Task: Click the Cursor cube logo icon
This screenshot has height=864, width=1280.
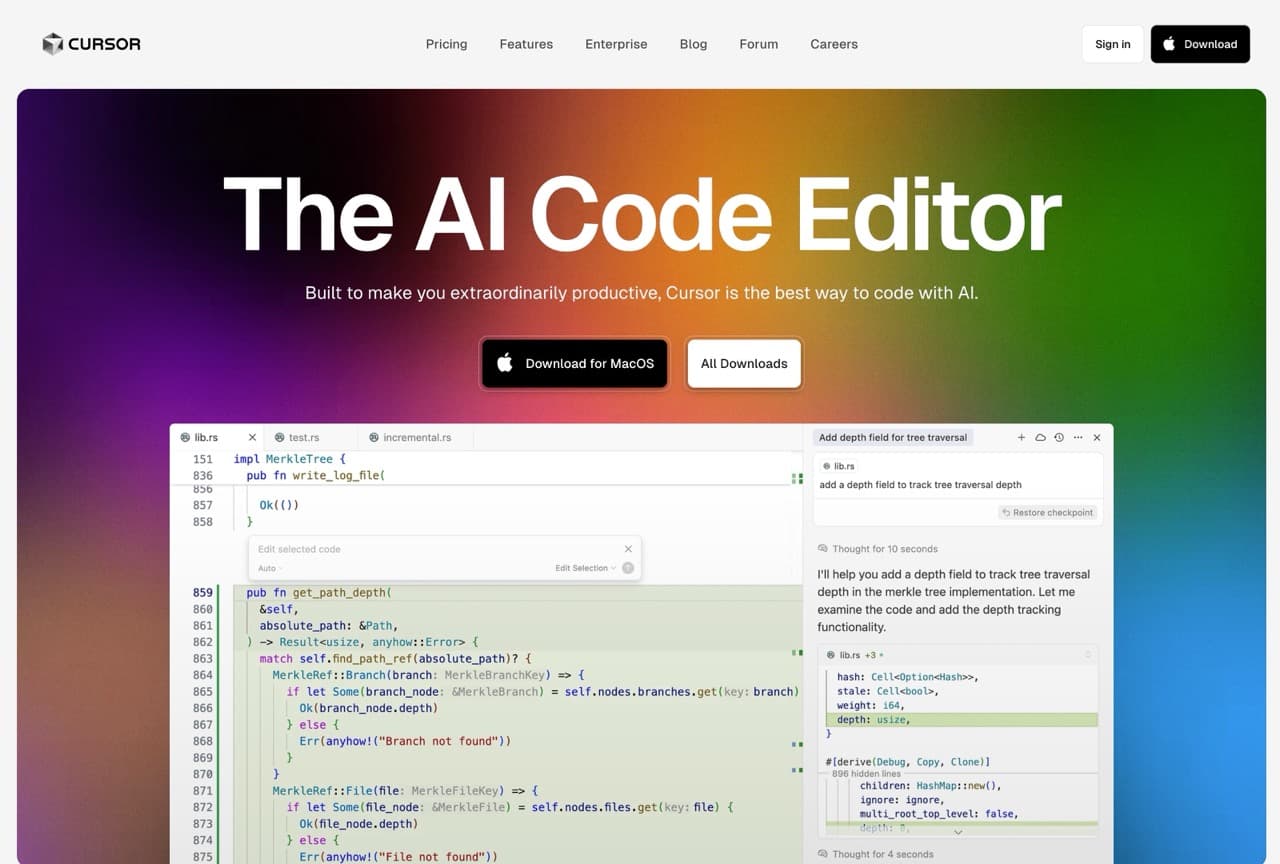Action: [52, 44]
